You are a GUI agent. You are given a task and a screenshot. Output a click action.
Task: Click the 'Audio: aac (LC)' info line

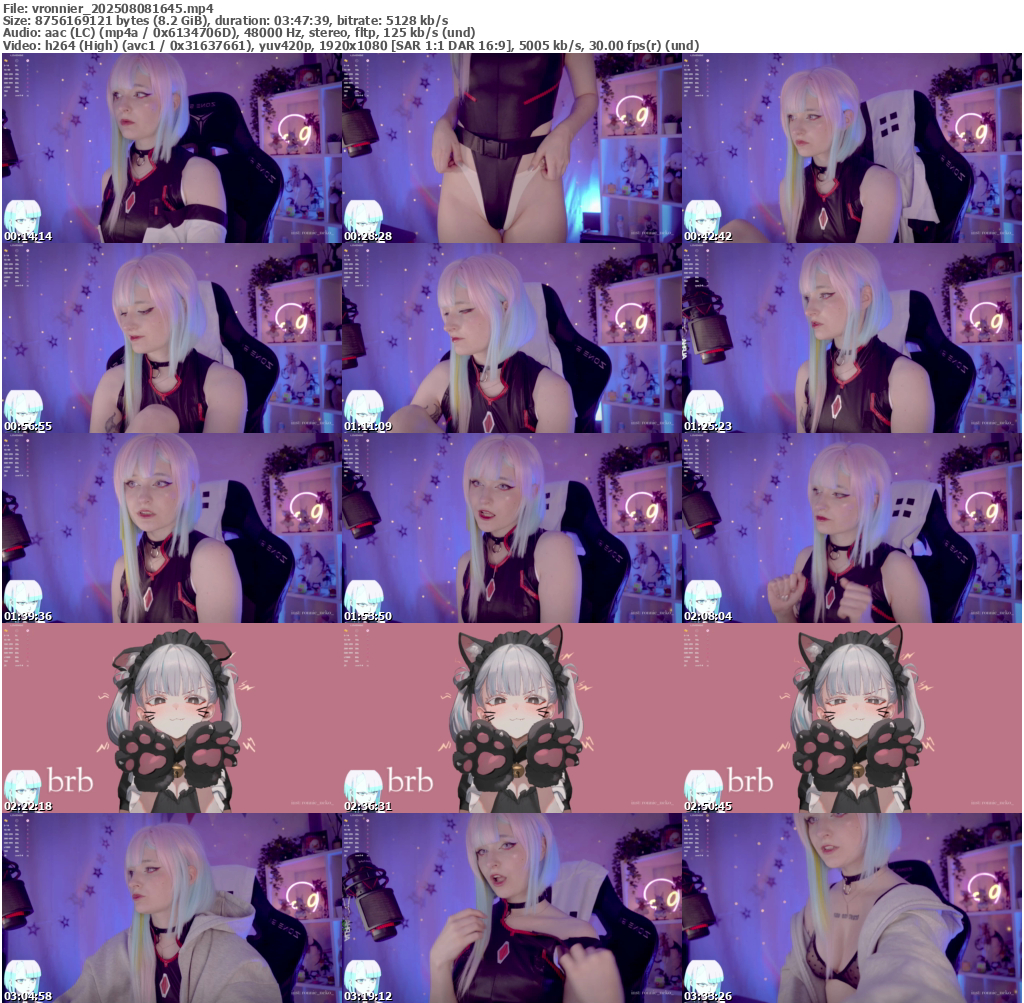239,33
